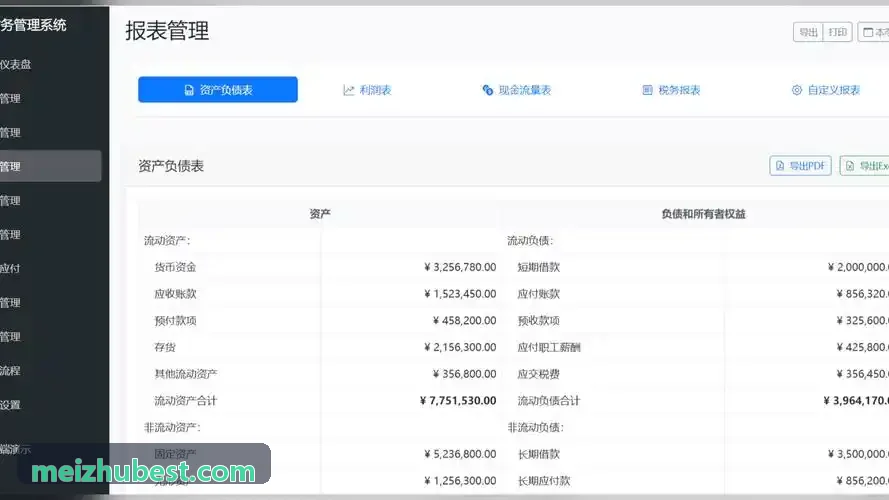This screenshot has width=889, height=500.
Task: Select the 应付职工薪酬 row label
Action: tap(549, 347)
